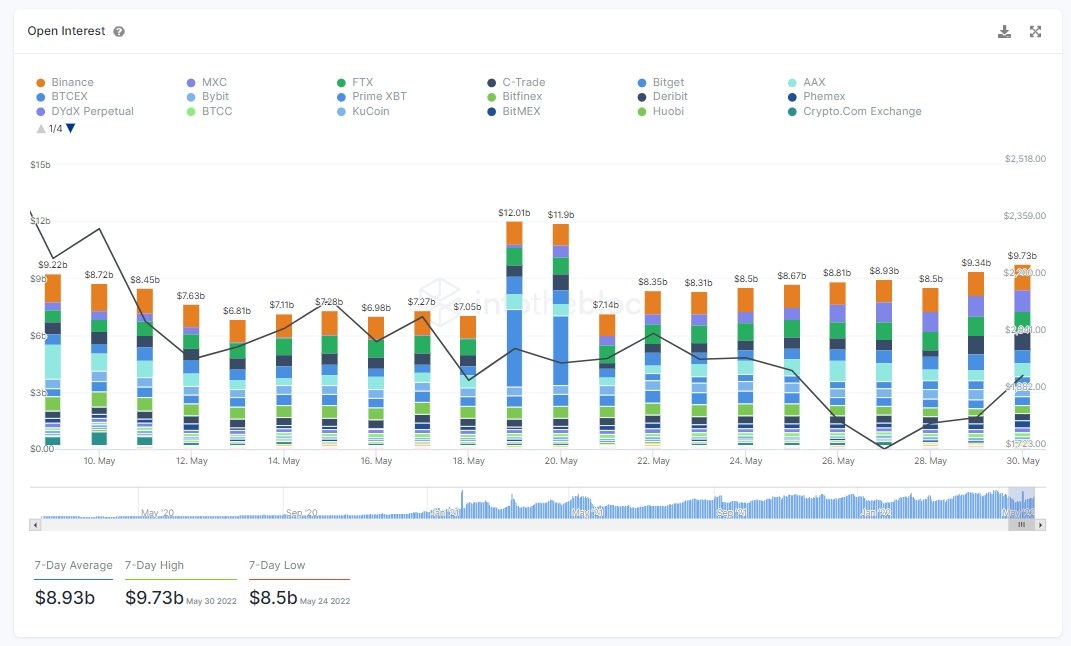Viewport: 1071px width, 646px height.
Task: Click the download chart icon
Action: click(1004, 31)
